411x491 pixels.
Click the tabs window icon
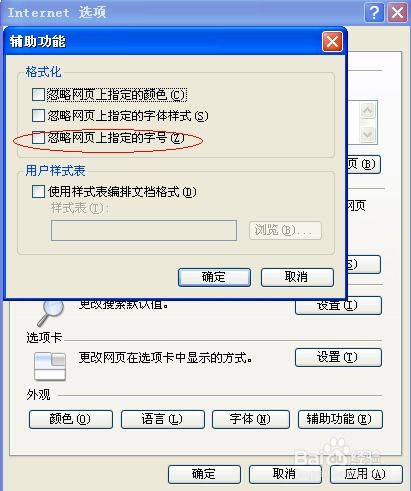coord(50,367)
